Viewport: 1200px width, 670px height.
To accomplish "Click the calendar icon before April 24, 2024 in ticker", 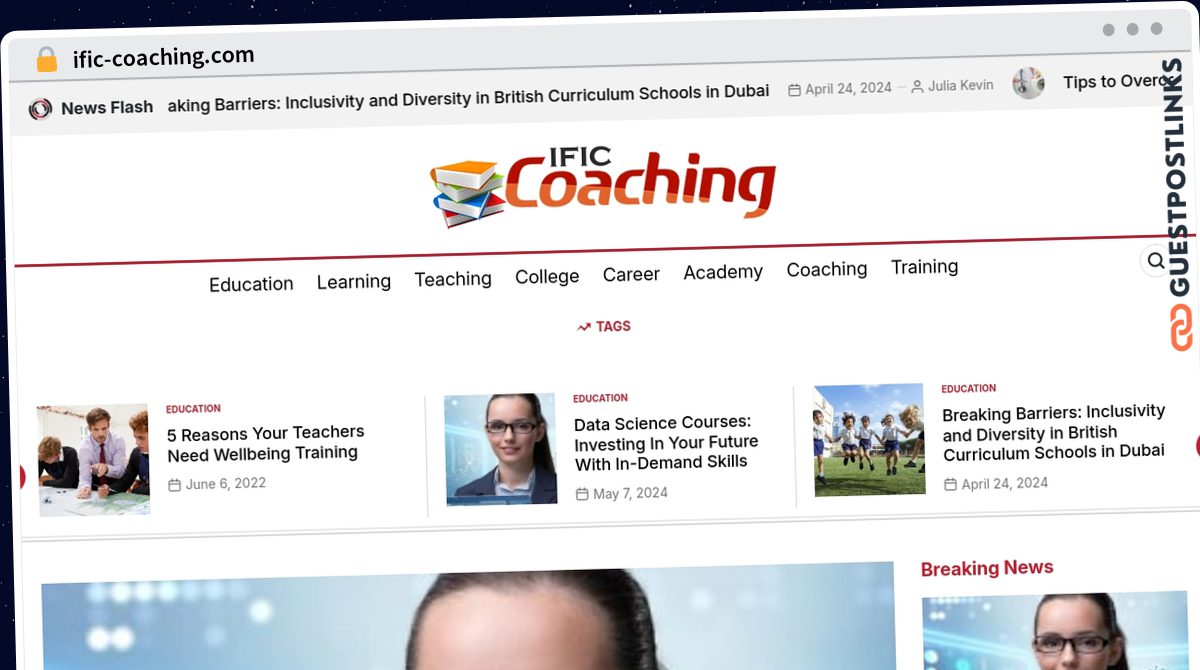I will click(794, 90).
